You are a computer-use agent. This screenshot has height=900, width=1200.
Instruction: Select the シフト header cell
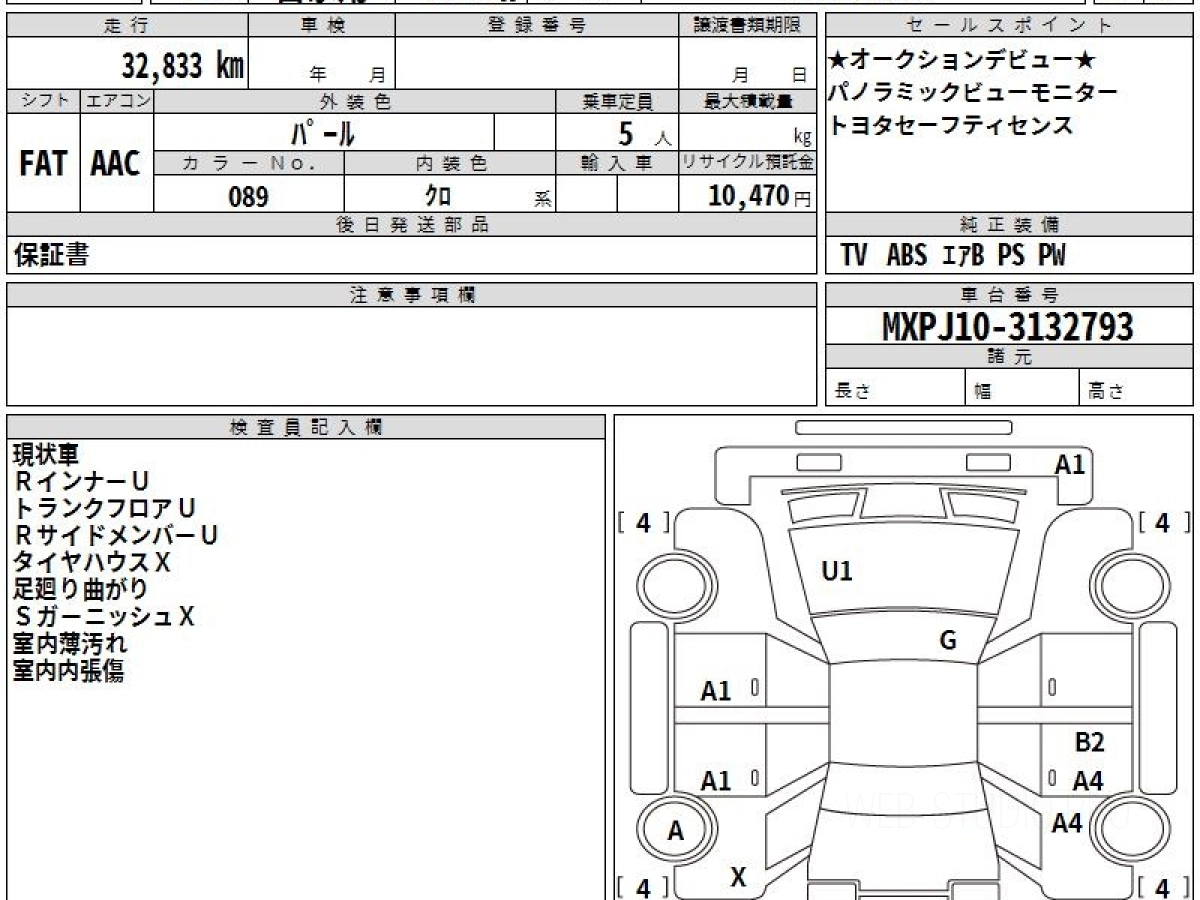pyautogui.click(x=43, y=101)
